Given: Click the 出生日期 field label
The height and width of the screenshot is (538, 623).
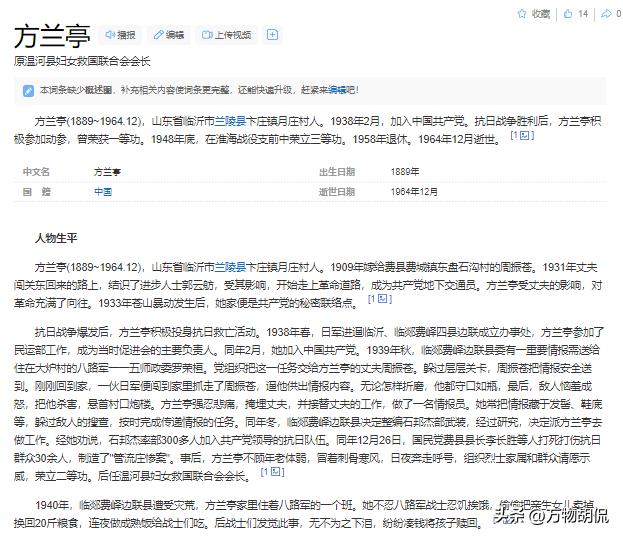Looking at the screenshot, I should point(337,172).
